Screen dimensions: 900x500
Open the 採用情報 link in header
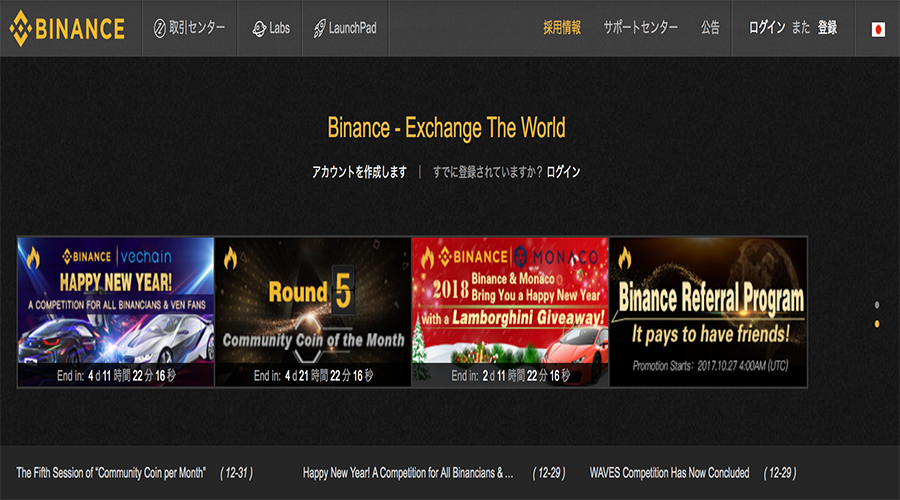[x=562, y=28]
